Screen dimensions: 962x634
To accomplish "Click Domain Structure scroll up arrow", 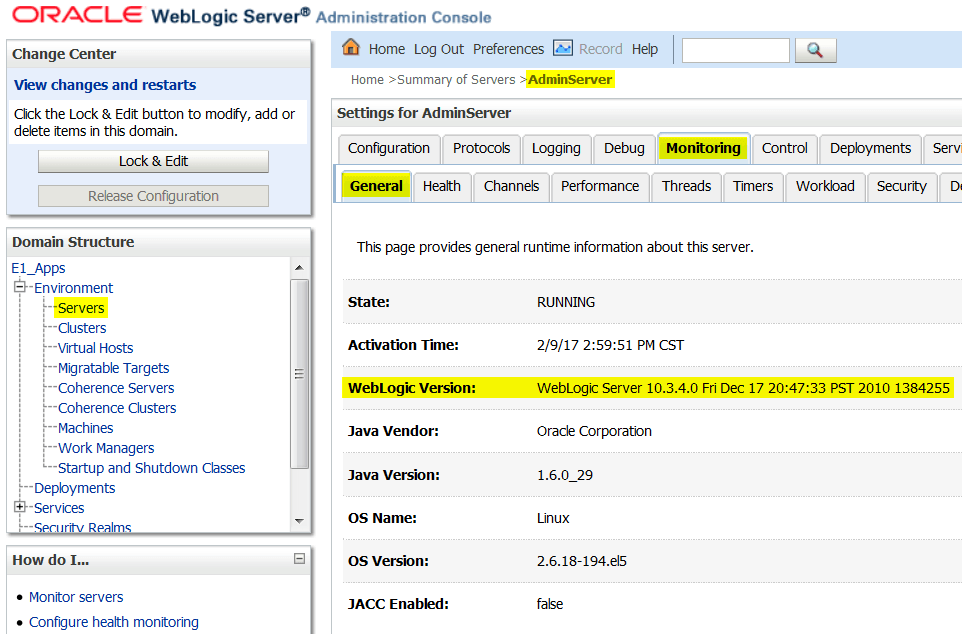I will pos(299,268).
